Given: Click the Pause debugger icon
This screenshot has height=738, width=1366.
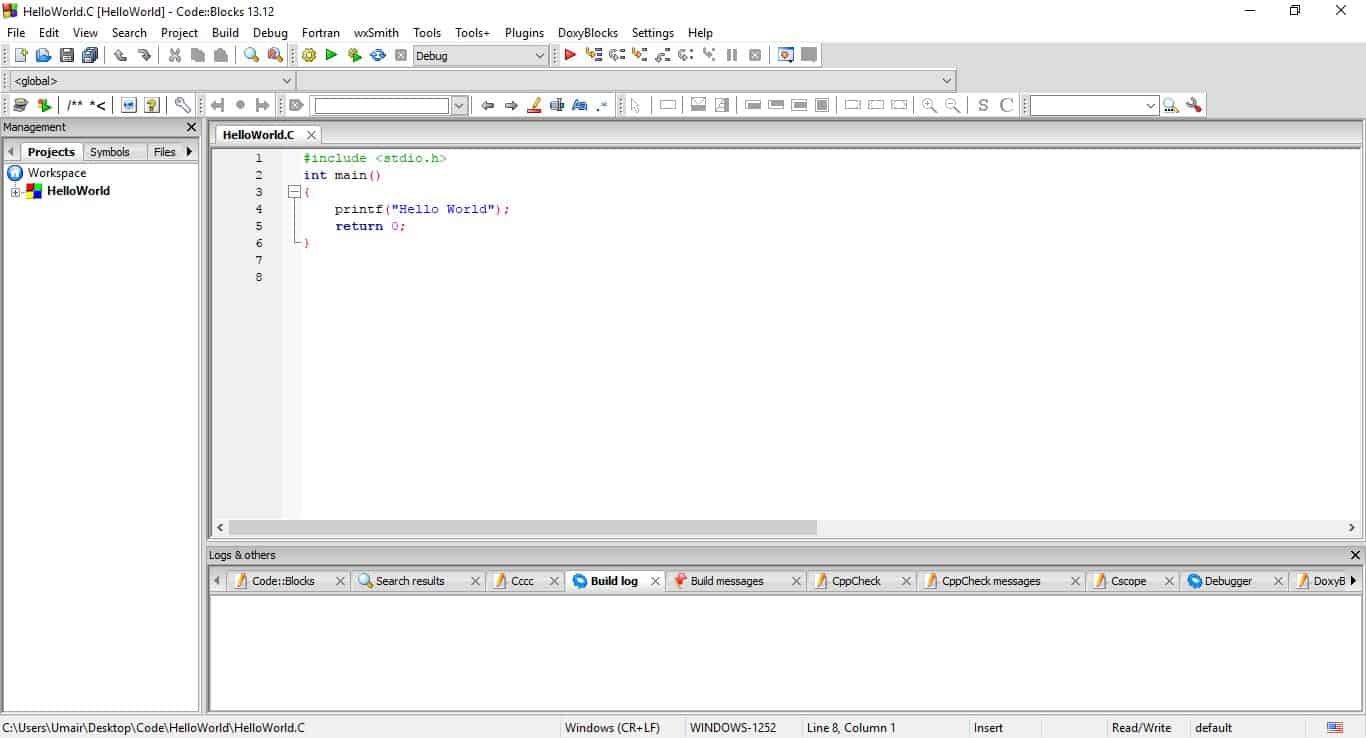Looking at the screenshot, I should [731, 55].
